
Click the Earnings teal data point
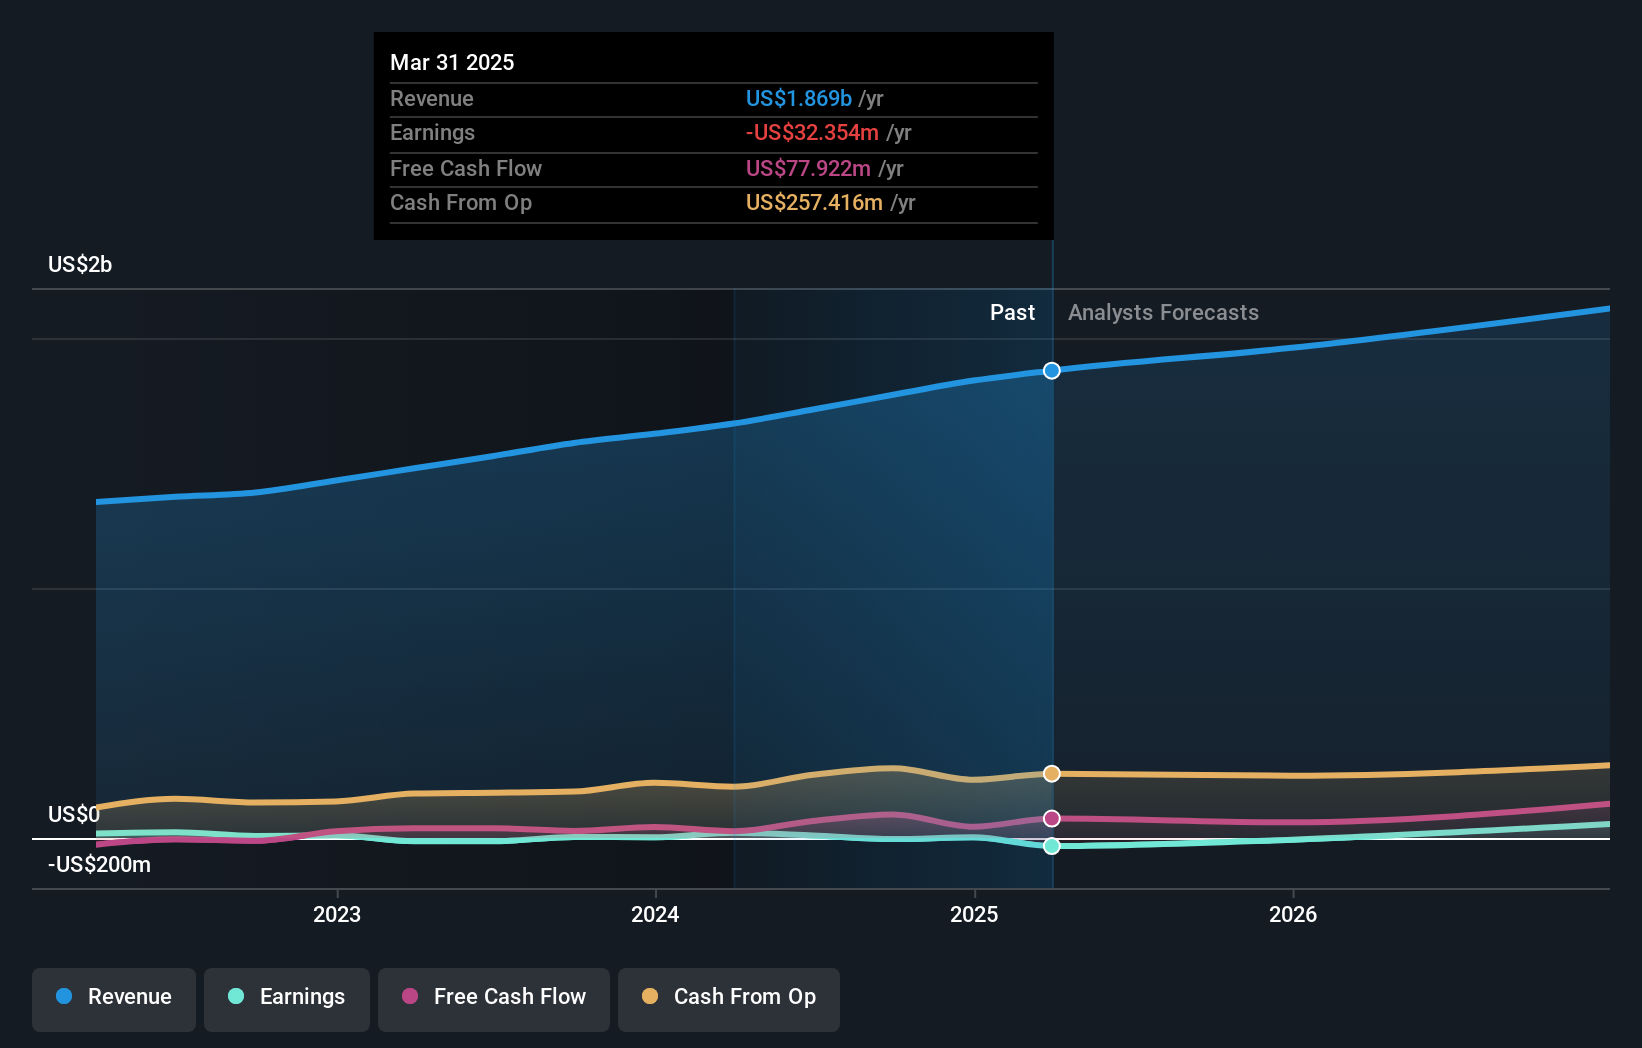point(1052,846)
